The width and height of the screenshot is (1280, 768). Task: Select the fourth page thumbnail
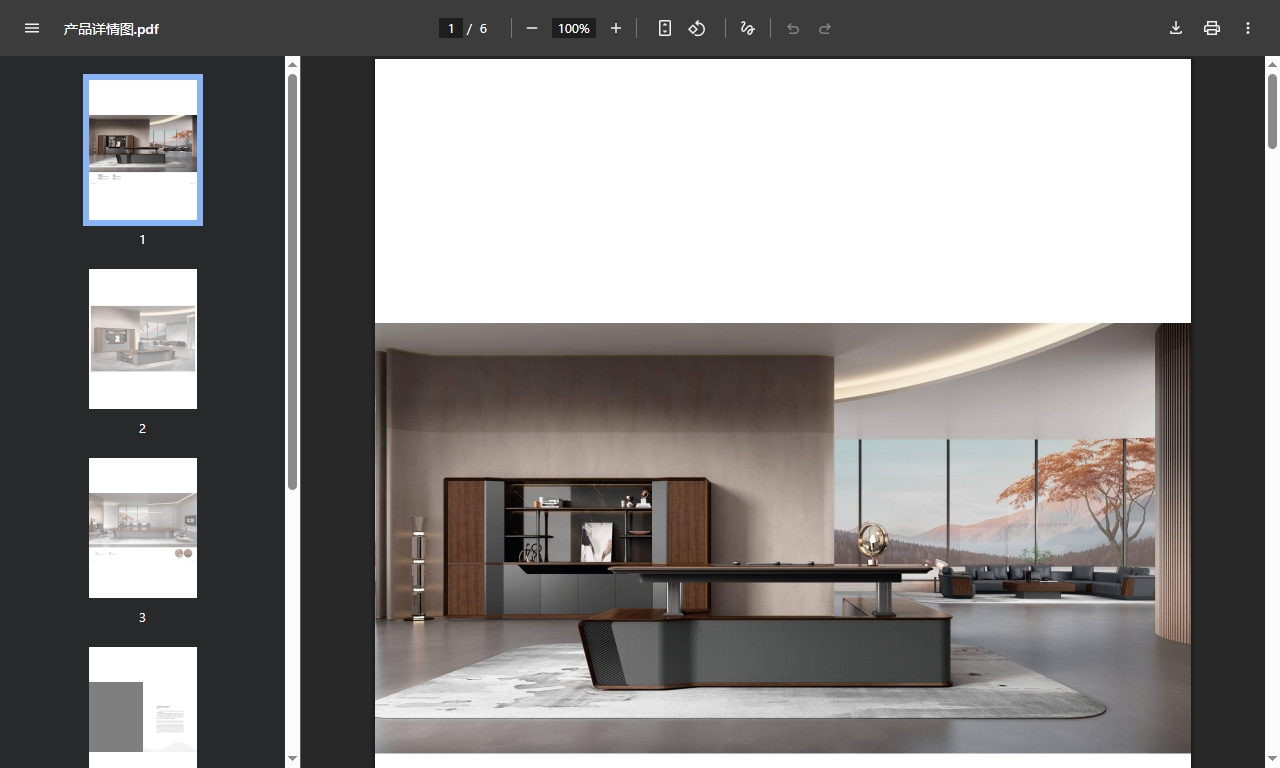[143, 705]
